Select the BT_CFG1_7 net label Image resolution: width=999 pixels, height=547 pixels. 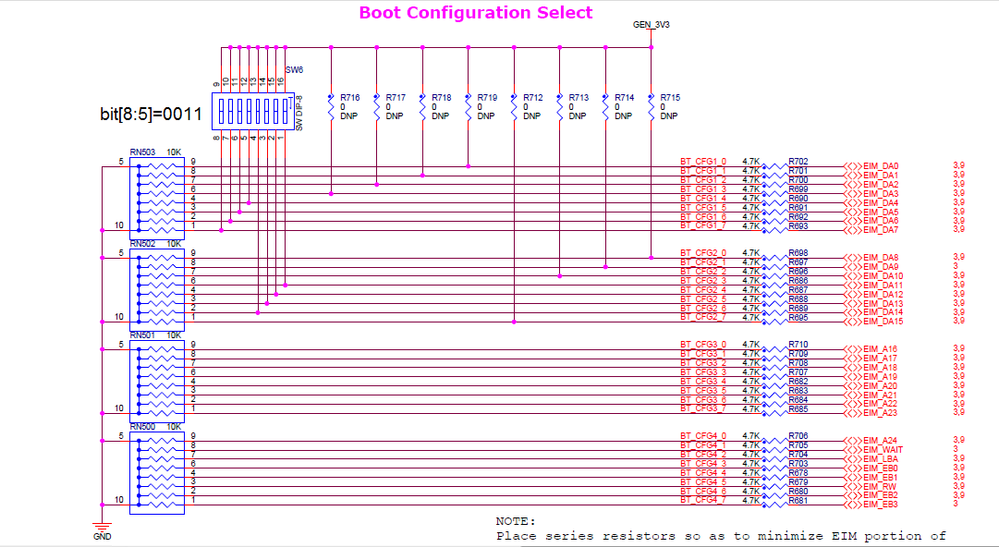pyautogui.click(x=703, y=225)
